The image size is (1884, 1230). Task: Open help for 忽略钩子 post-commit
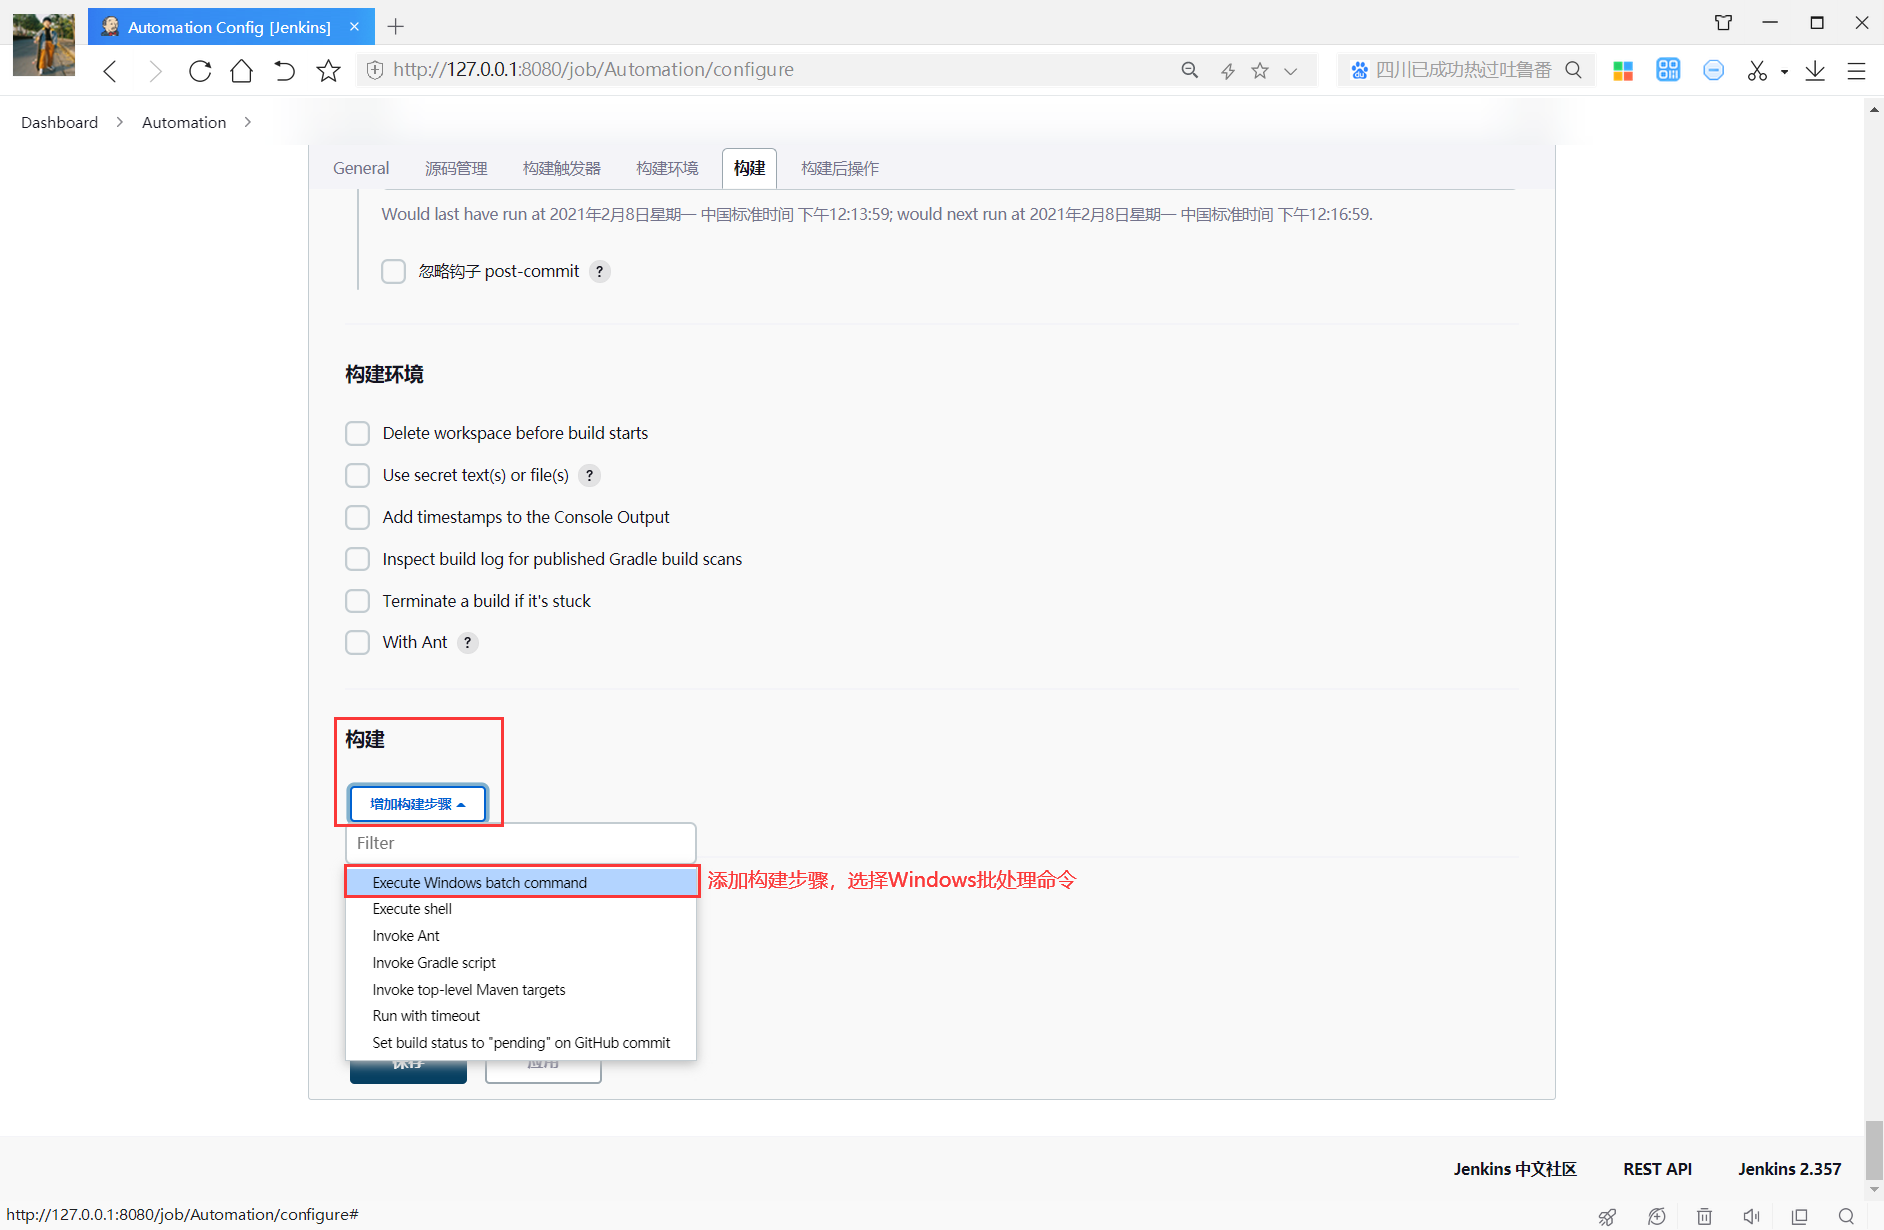point(600,271)
